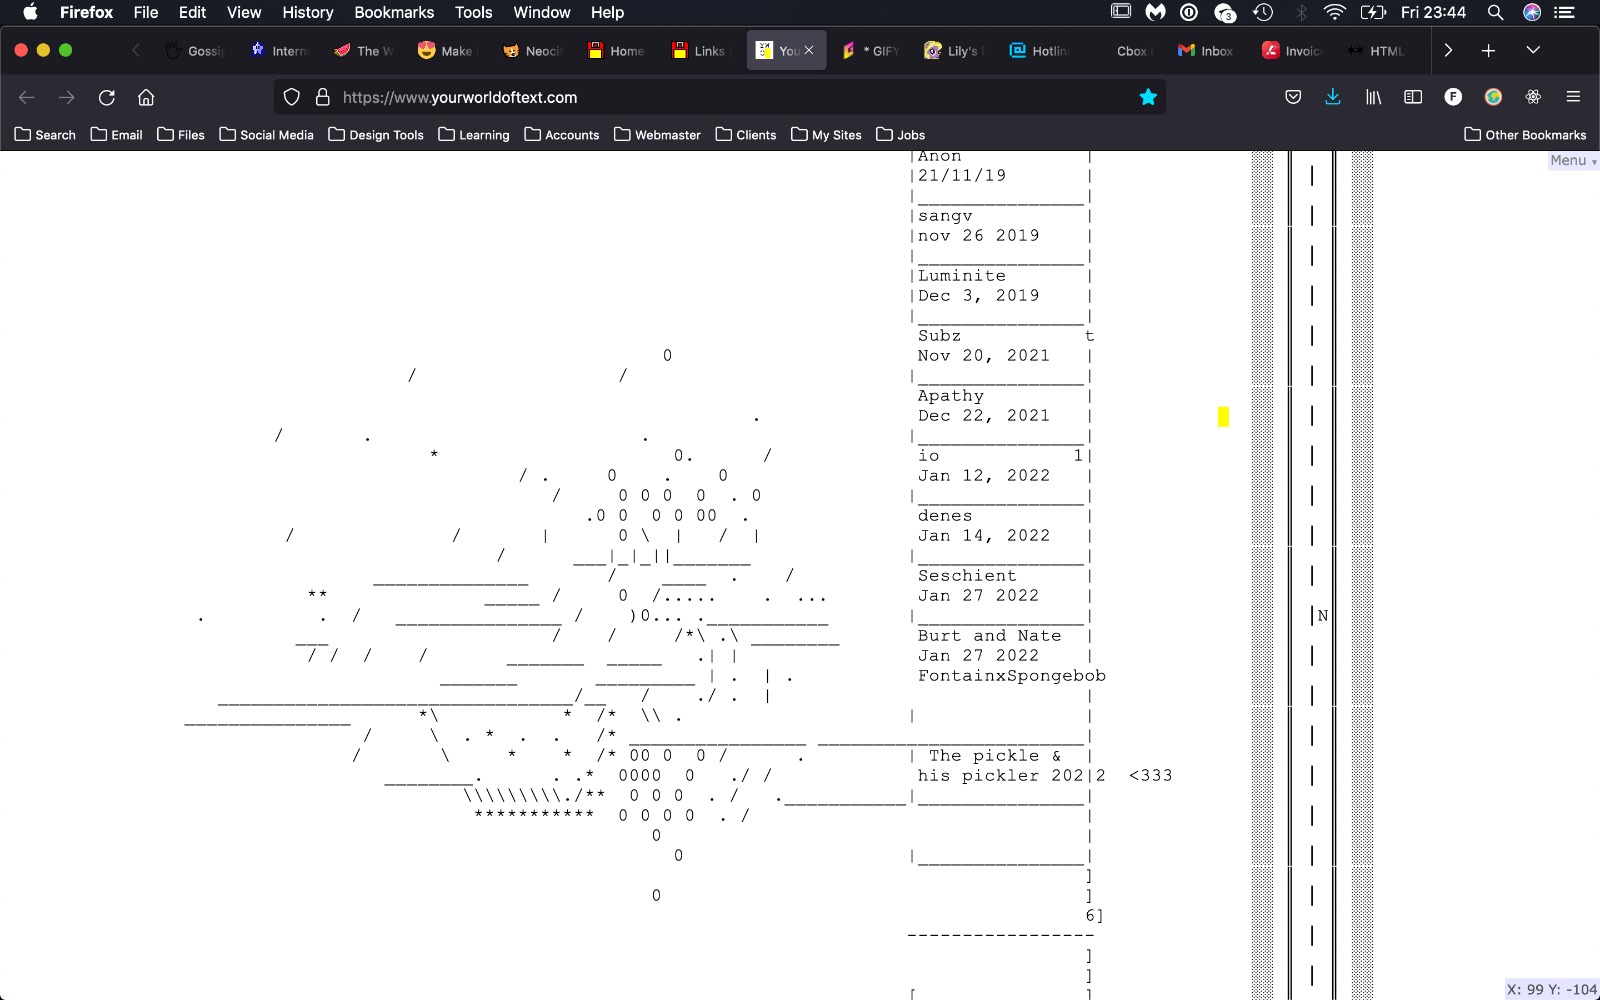The width and height of the screenshot is (1600, 1000).
Task: Go to the Firefox home page icon
Action: [146, 97]
